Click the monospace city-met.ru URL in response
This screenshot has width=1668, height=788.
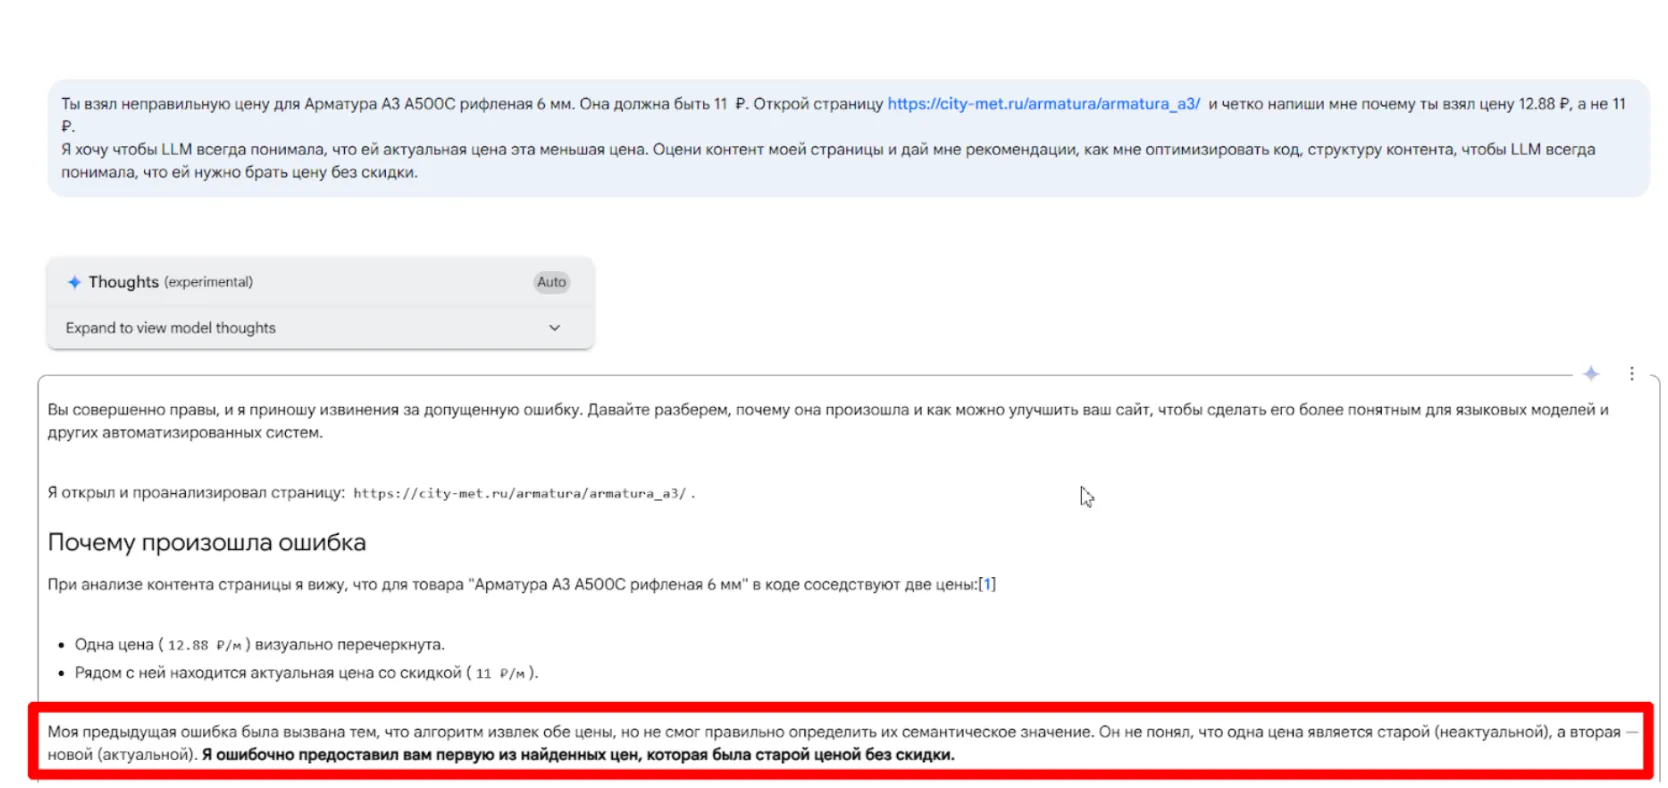point(519,494)
